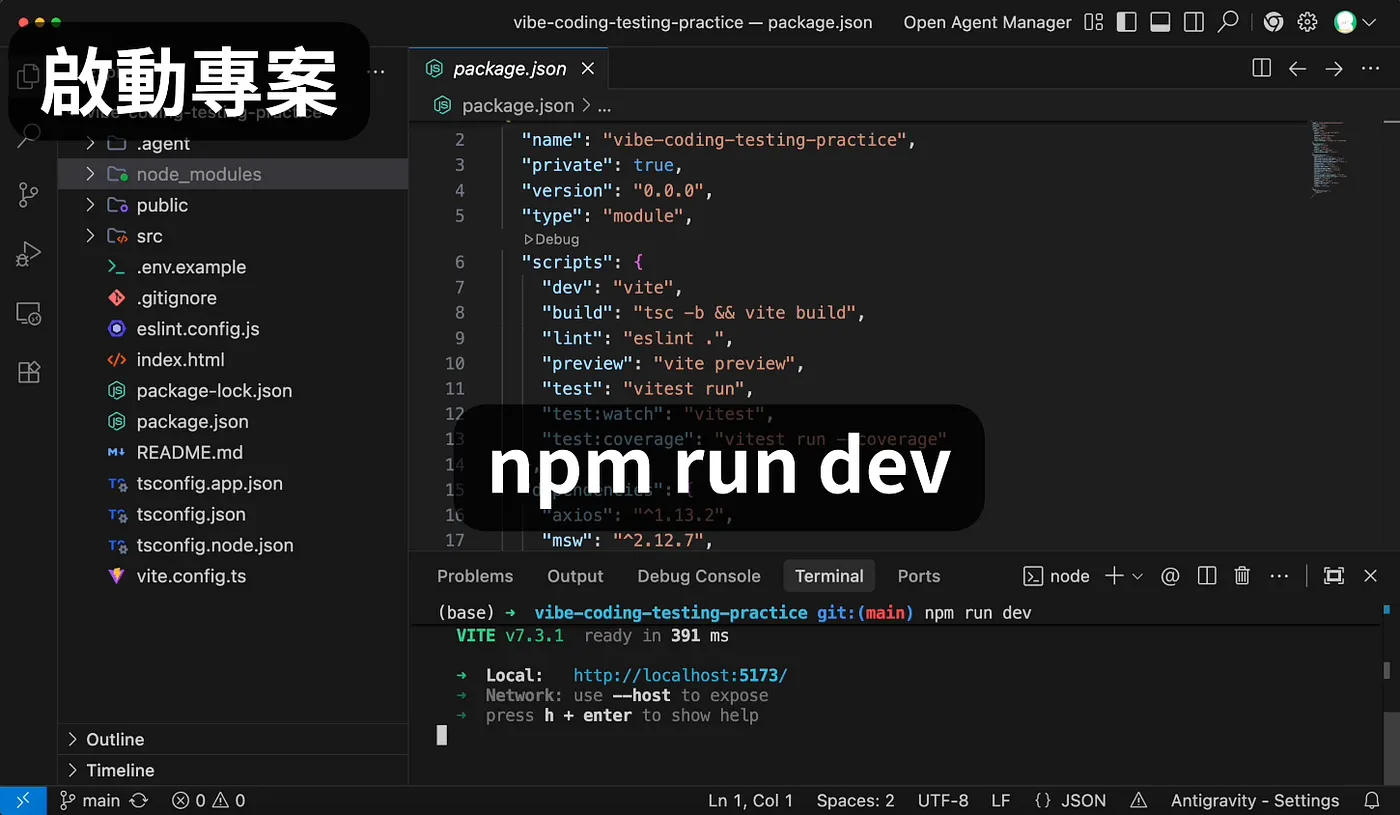The width and height of the screenshot is (1400, 815).
Task: Split the terminal panel
Action: 1207,576
